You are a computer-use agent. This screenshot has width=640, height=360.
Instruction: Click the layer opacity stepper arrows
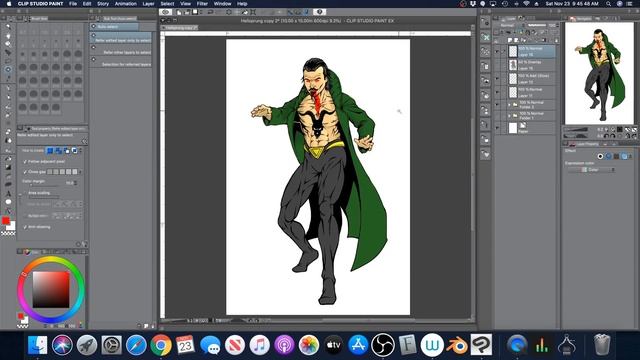pos(557,25)
